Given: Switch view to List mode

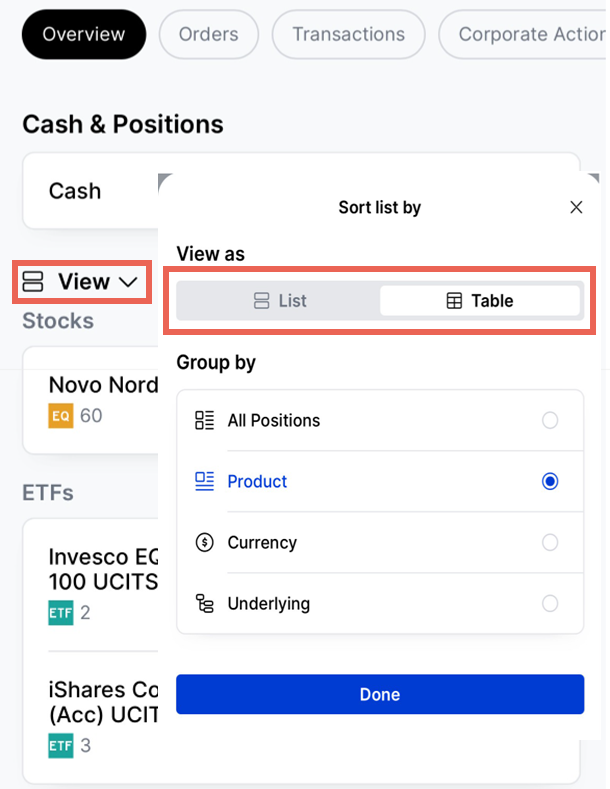Looking at the screenshot, I should pos(279,300).
